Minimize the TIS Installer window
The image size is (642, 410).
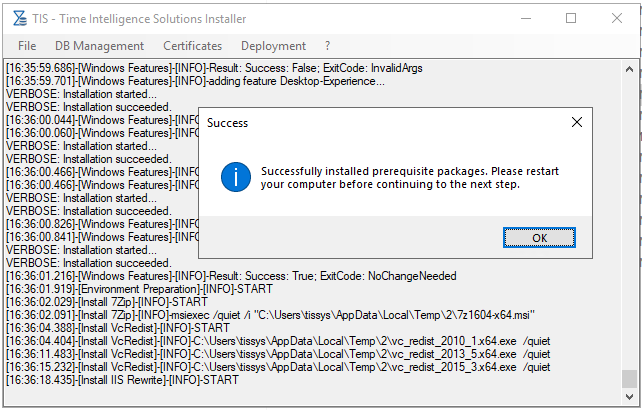click(x=526, y=18)
